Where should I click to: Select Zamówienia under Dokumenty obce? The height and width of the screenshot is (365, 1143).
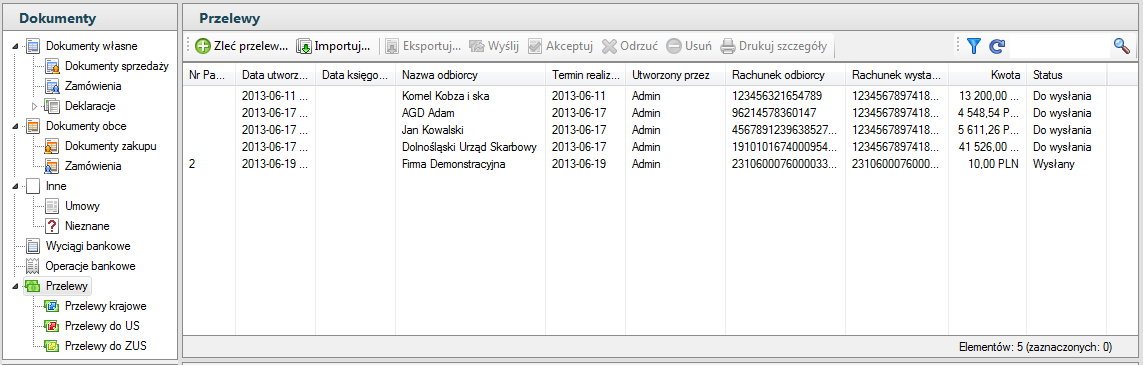(x=93, y=166)
